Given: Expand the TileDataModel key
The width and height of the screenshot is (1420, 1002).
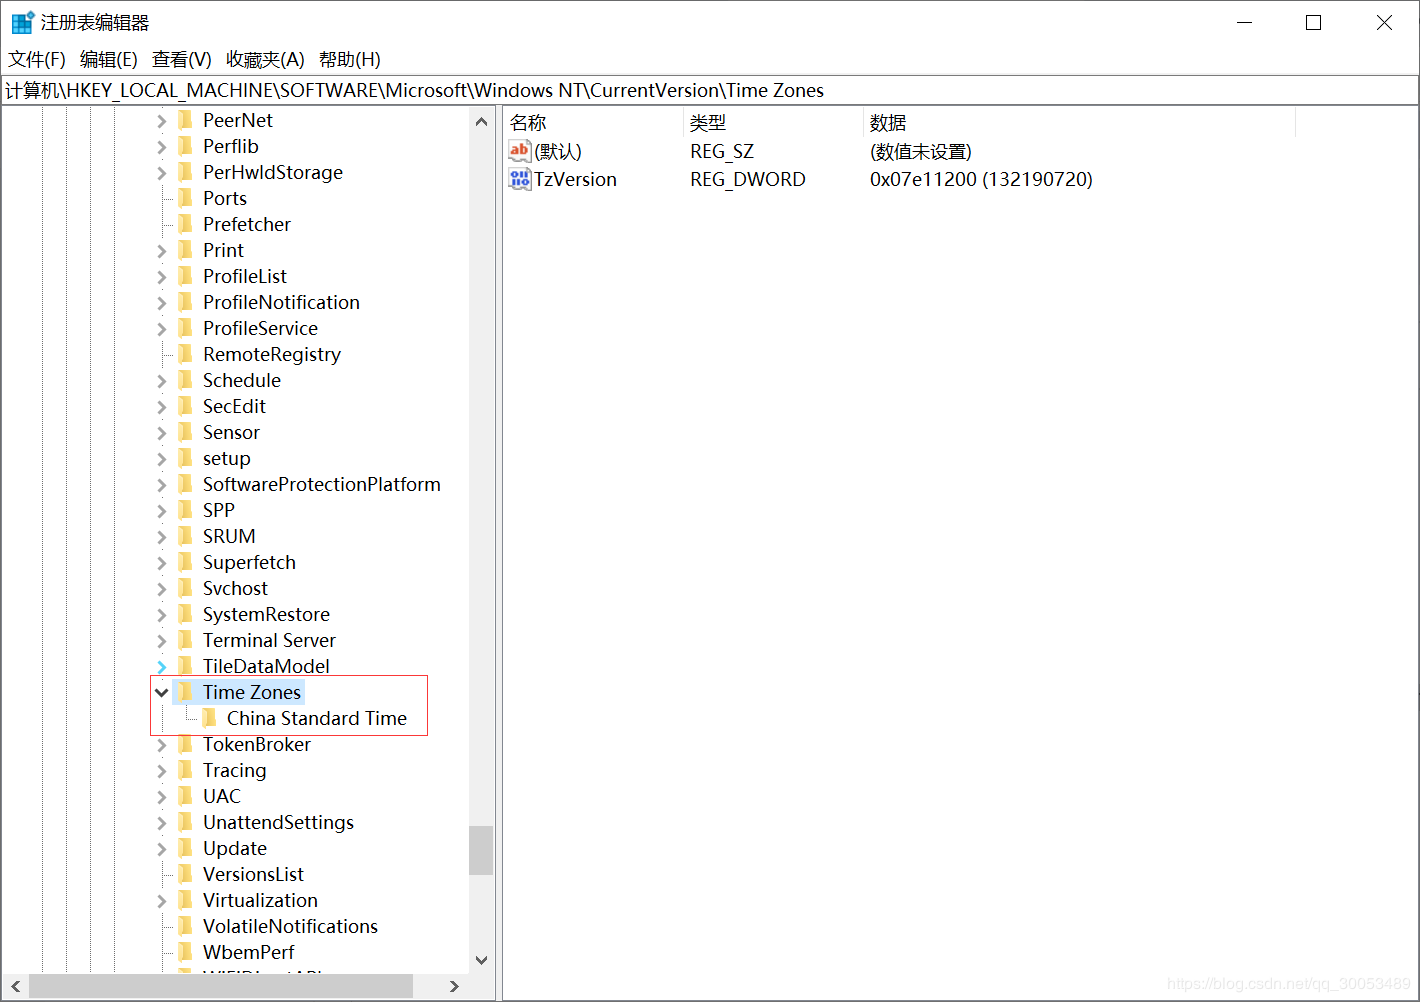Looking at the screenshot, I should pos(161,667).
